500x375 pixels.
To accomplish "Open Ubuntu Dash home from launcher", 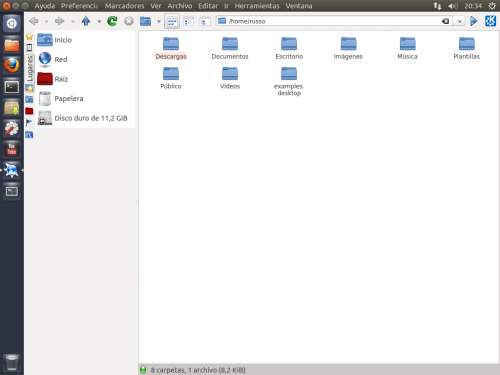I will tap(12, 23).
